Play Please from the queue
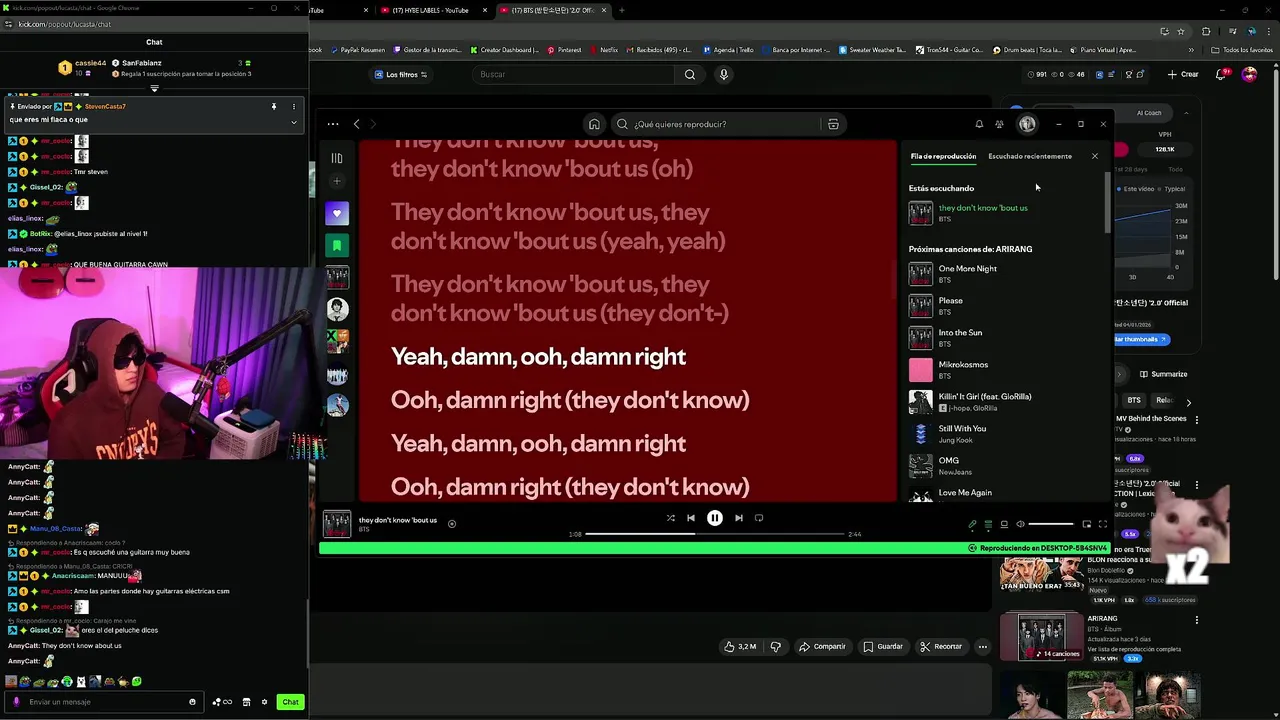The width and height of the screenshot is (1280, 720). [1005, 305]
